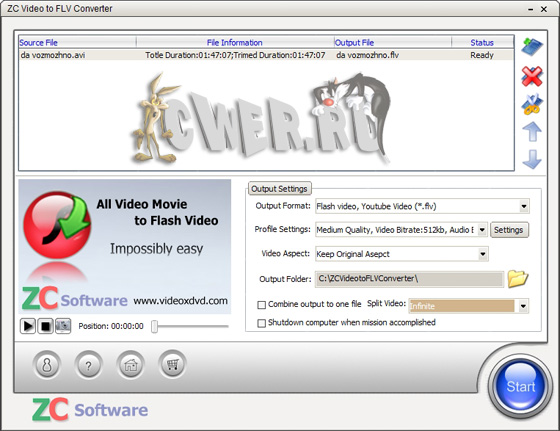Open help with the question mark button

(89, 365)
